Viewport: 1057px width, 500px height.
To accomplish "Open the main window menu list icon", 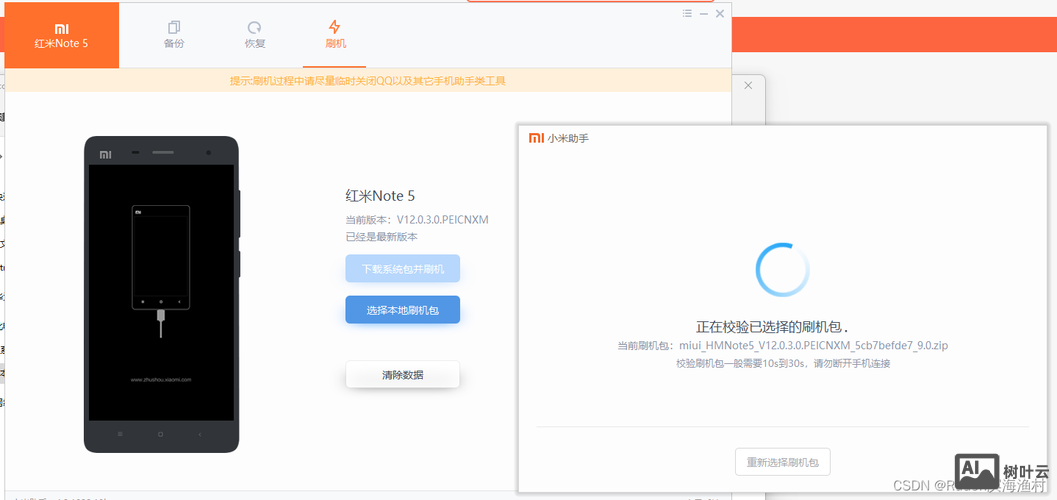I will (x=687, y=13).
